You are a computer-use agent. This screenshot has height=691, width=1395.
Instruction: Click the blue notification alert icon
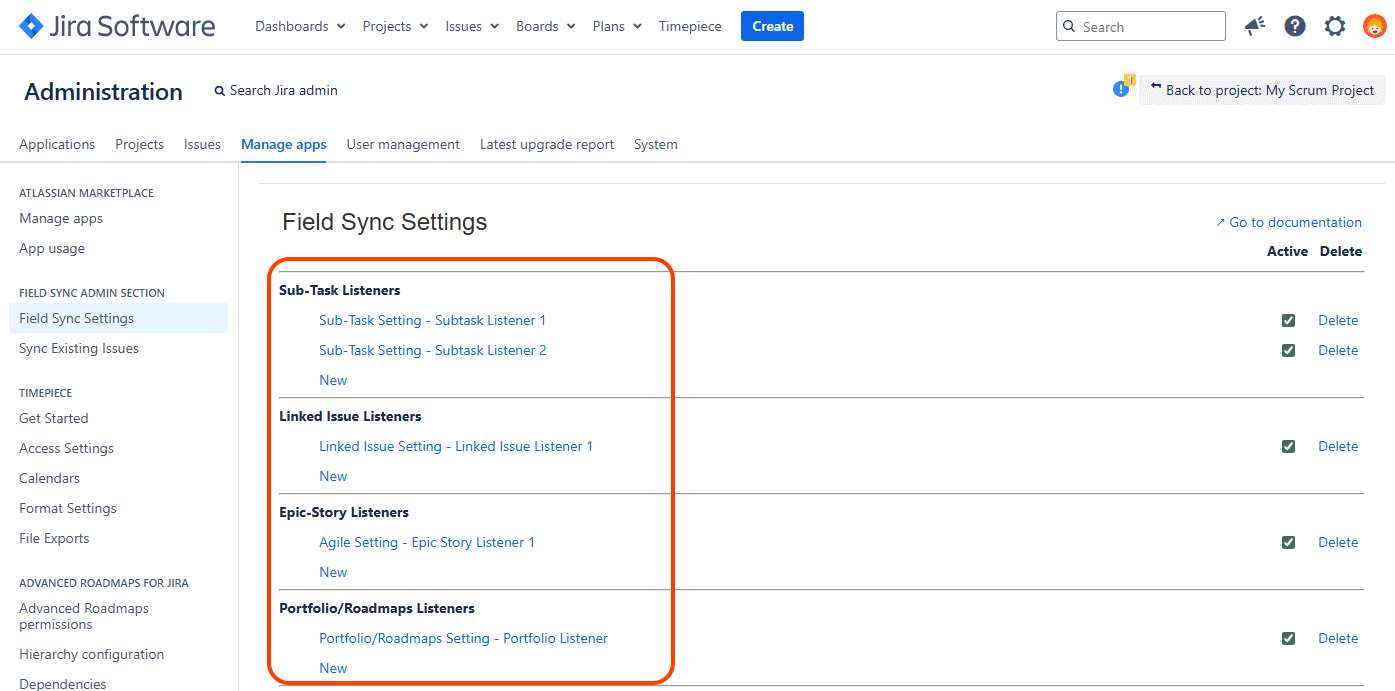[x=1121, y=89]
